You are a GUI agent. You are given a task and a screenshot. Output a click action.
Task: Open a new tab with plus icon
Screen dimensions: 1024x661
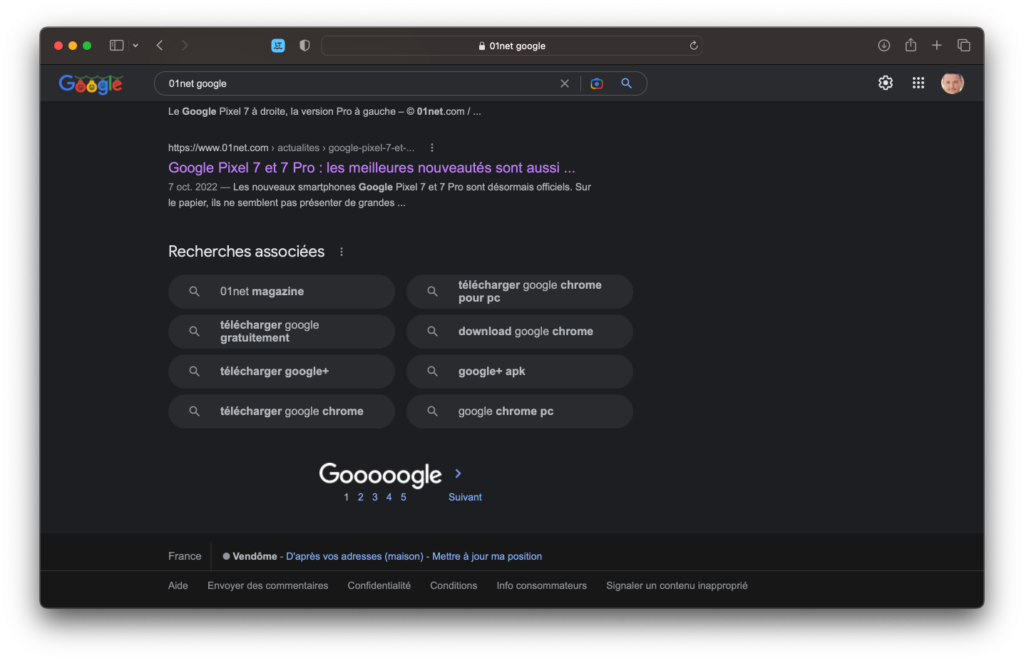click(x=936, y=45)
